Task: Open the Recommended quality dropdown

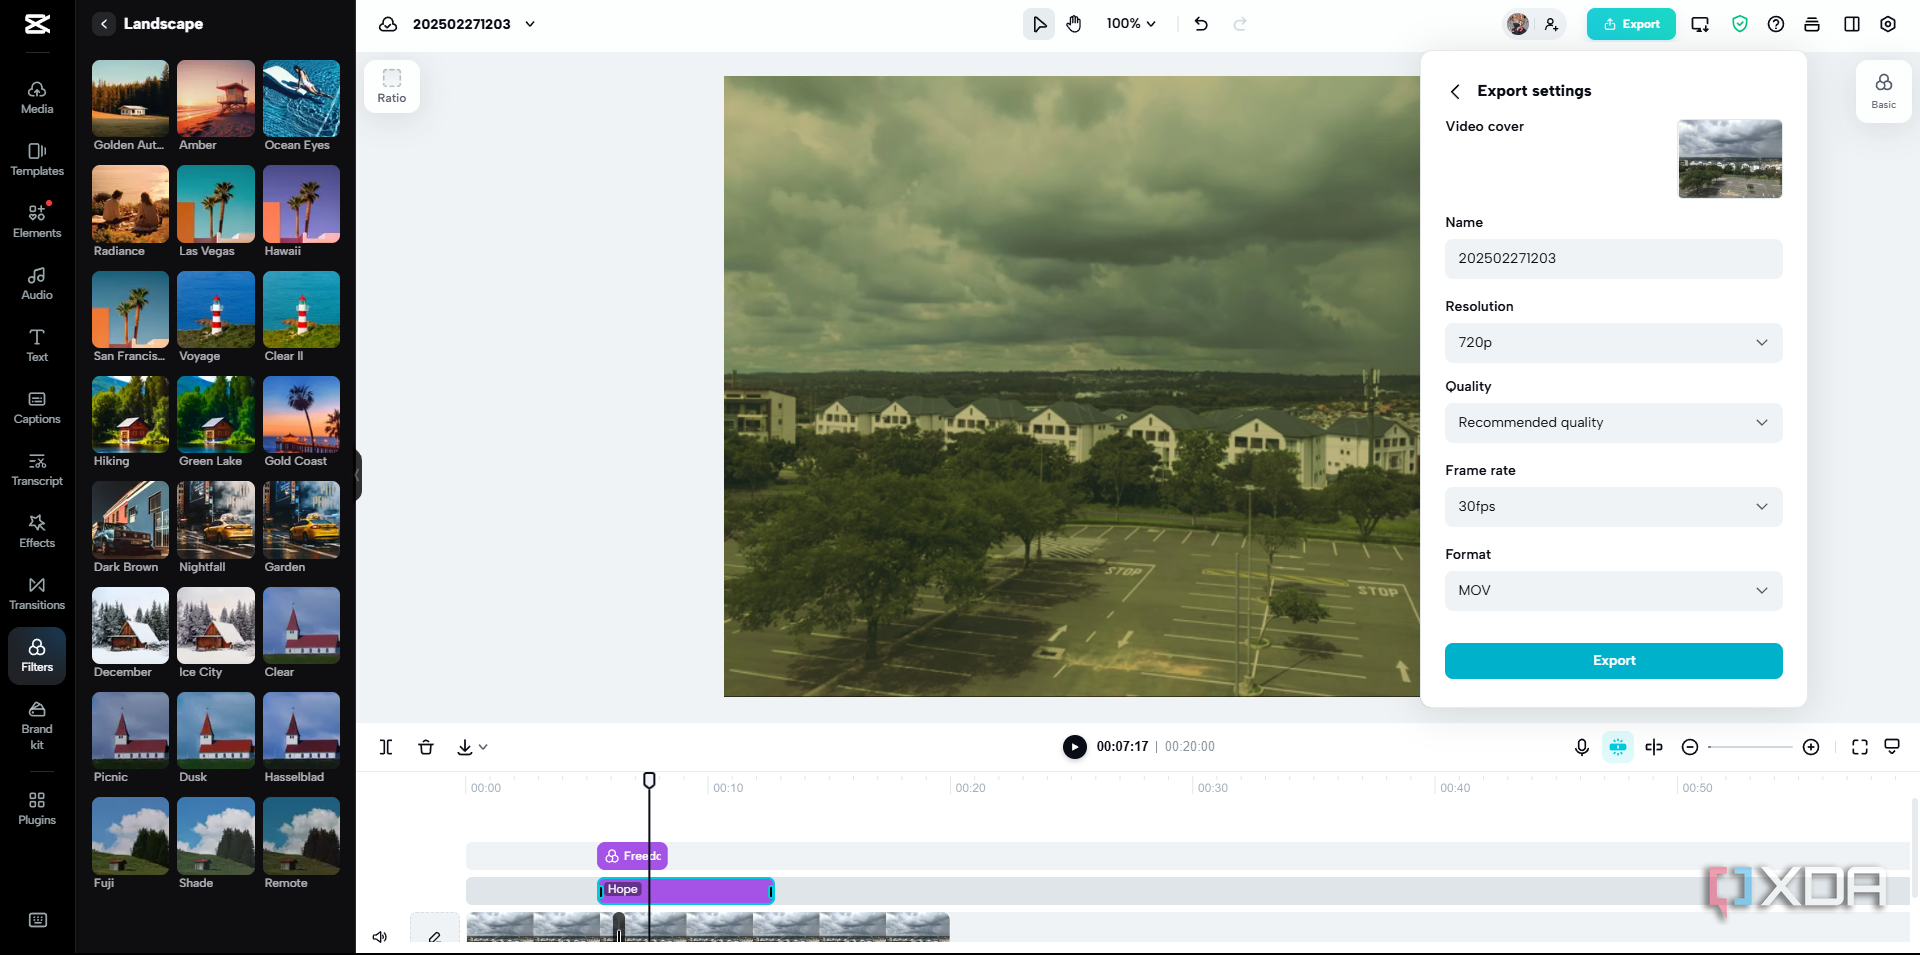Action: point(1614,423)
